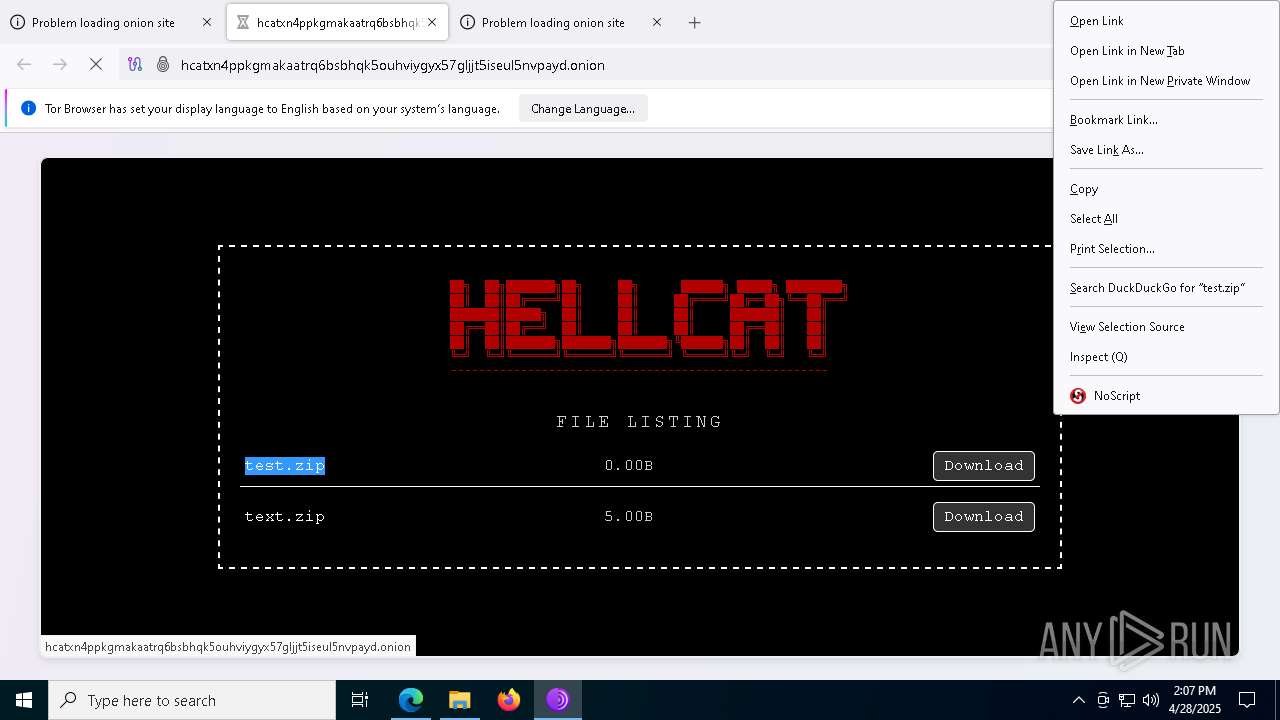Click the highlighted test.zip file name
1280x720 pixels.
click(x=285, y=466)
